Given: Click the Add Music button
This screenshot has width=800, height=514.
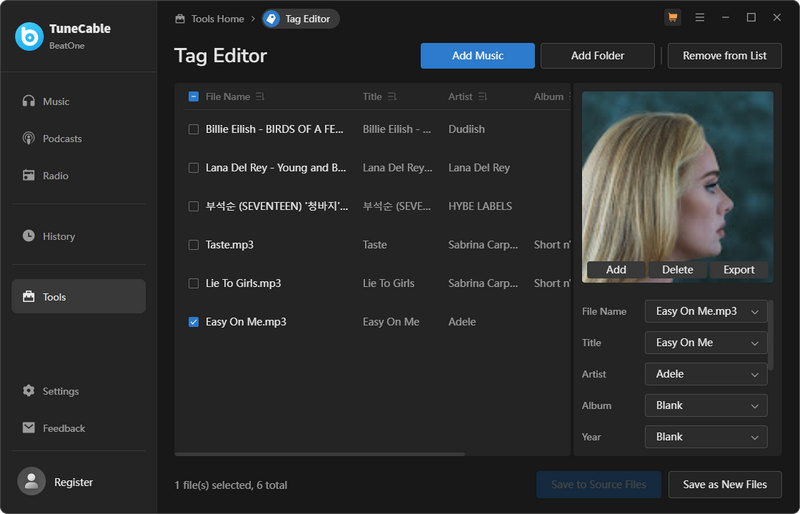Looking at the screenshot, I should click(478, 56).
